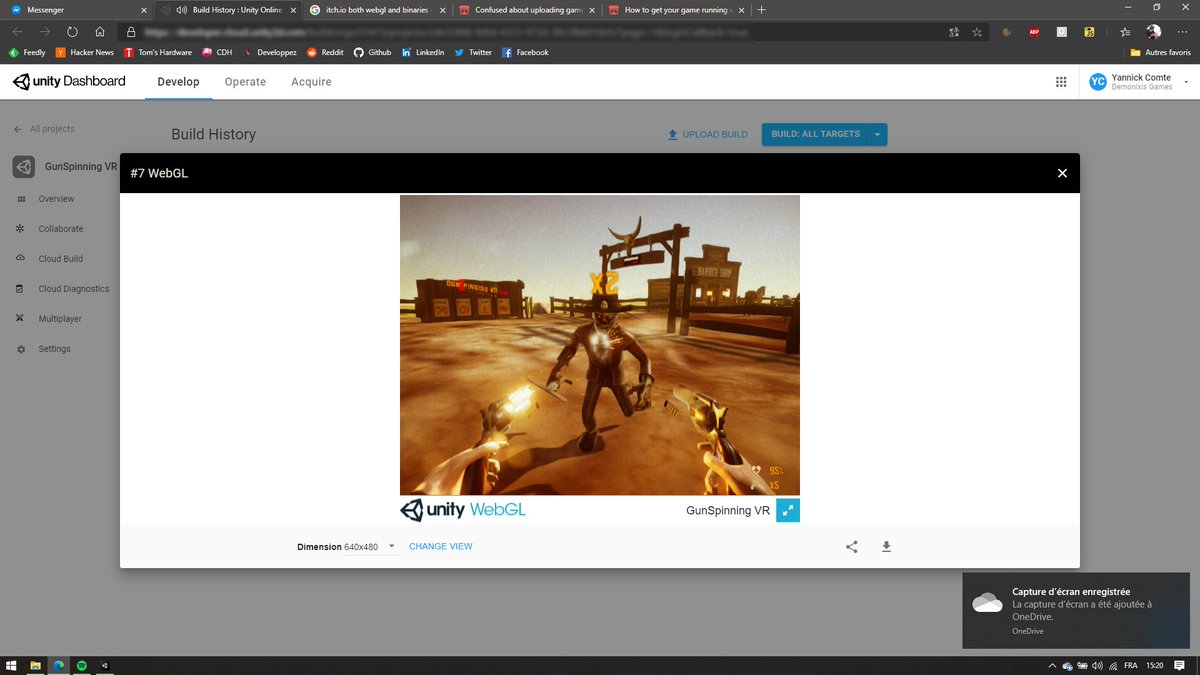Open the ABP extension
The width and height of the screenshot is (1200, 675).
point(1034,32)
